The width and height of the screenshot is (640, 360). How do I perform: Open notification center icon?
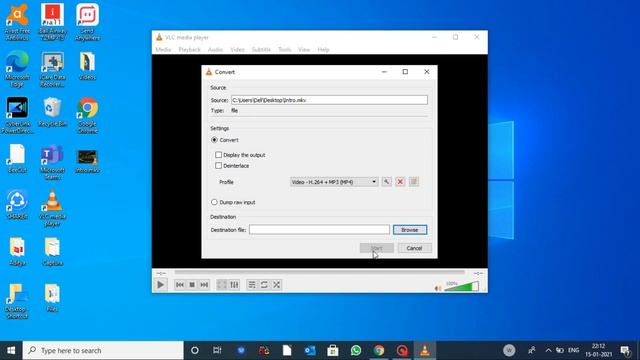click(x=625, y=350)
